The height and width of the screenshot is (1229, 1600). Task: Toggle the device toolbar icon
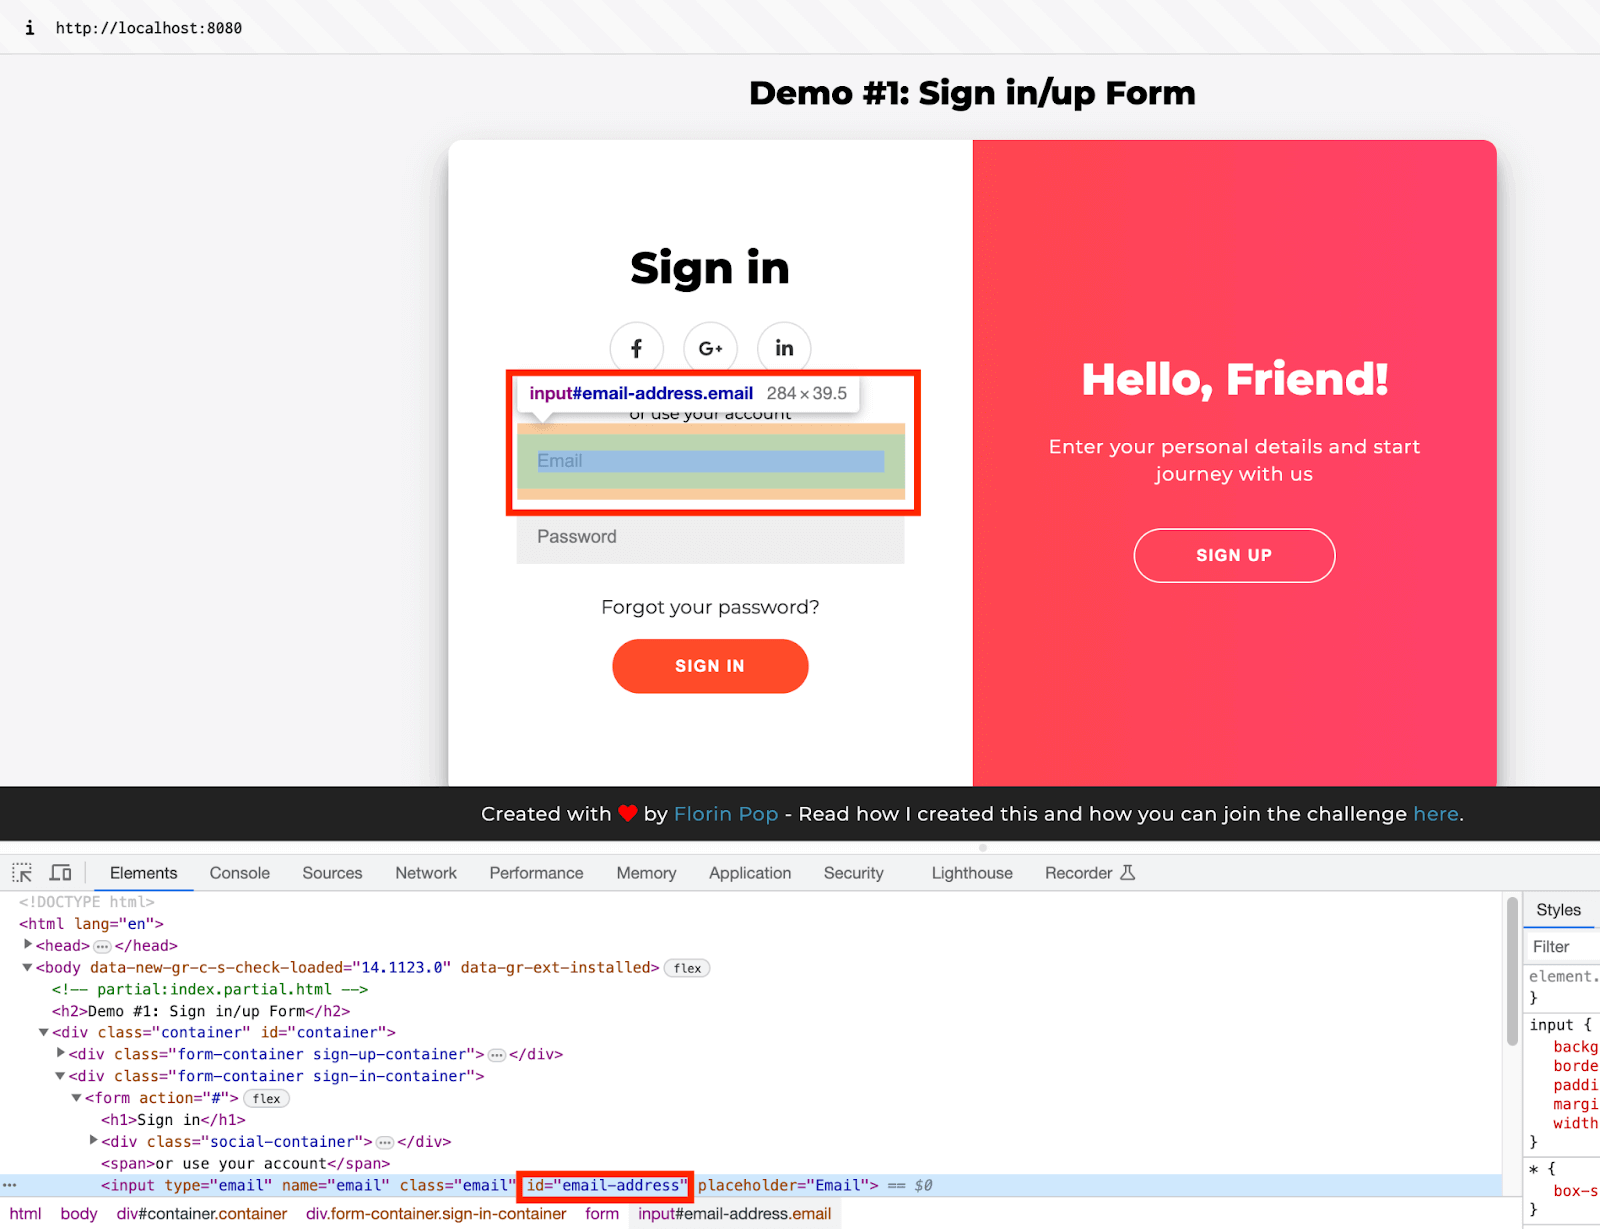(61, 873)
